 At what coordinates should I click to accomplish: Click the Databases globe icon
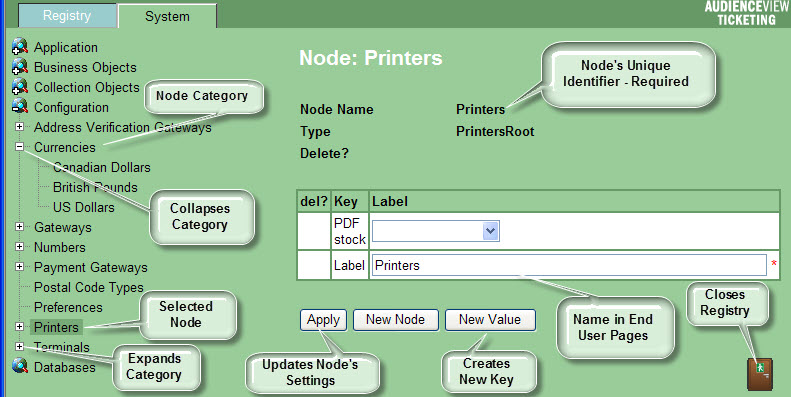coord(20,366)
